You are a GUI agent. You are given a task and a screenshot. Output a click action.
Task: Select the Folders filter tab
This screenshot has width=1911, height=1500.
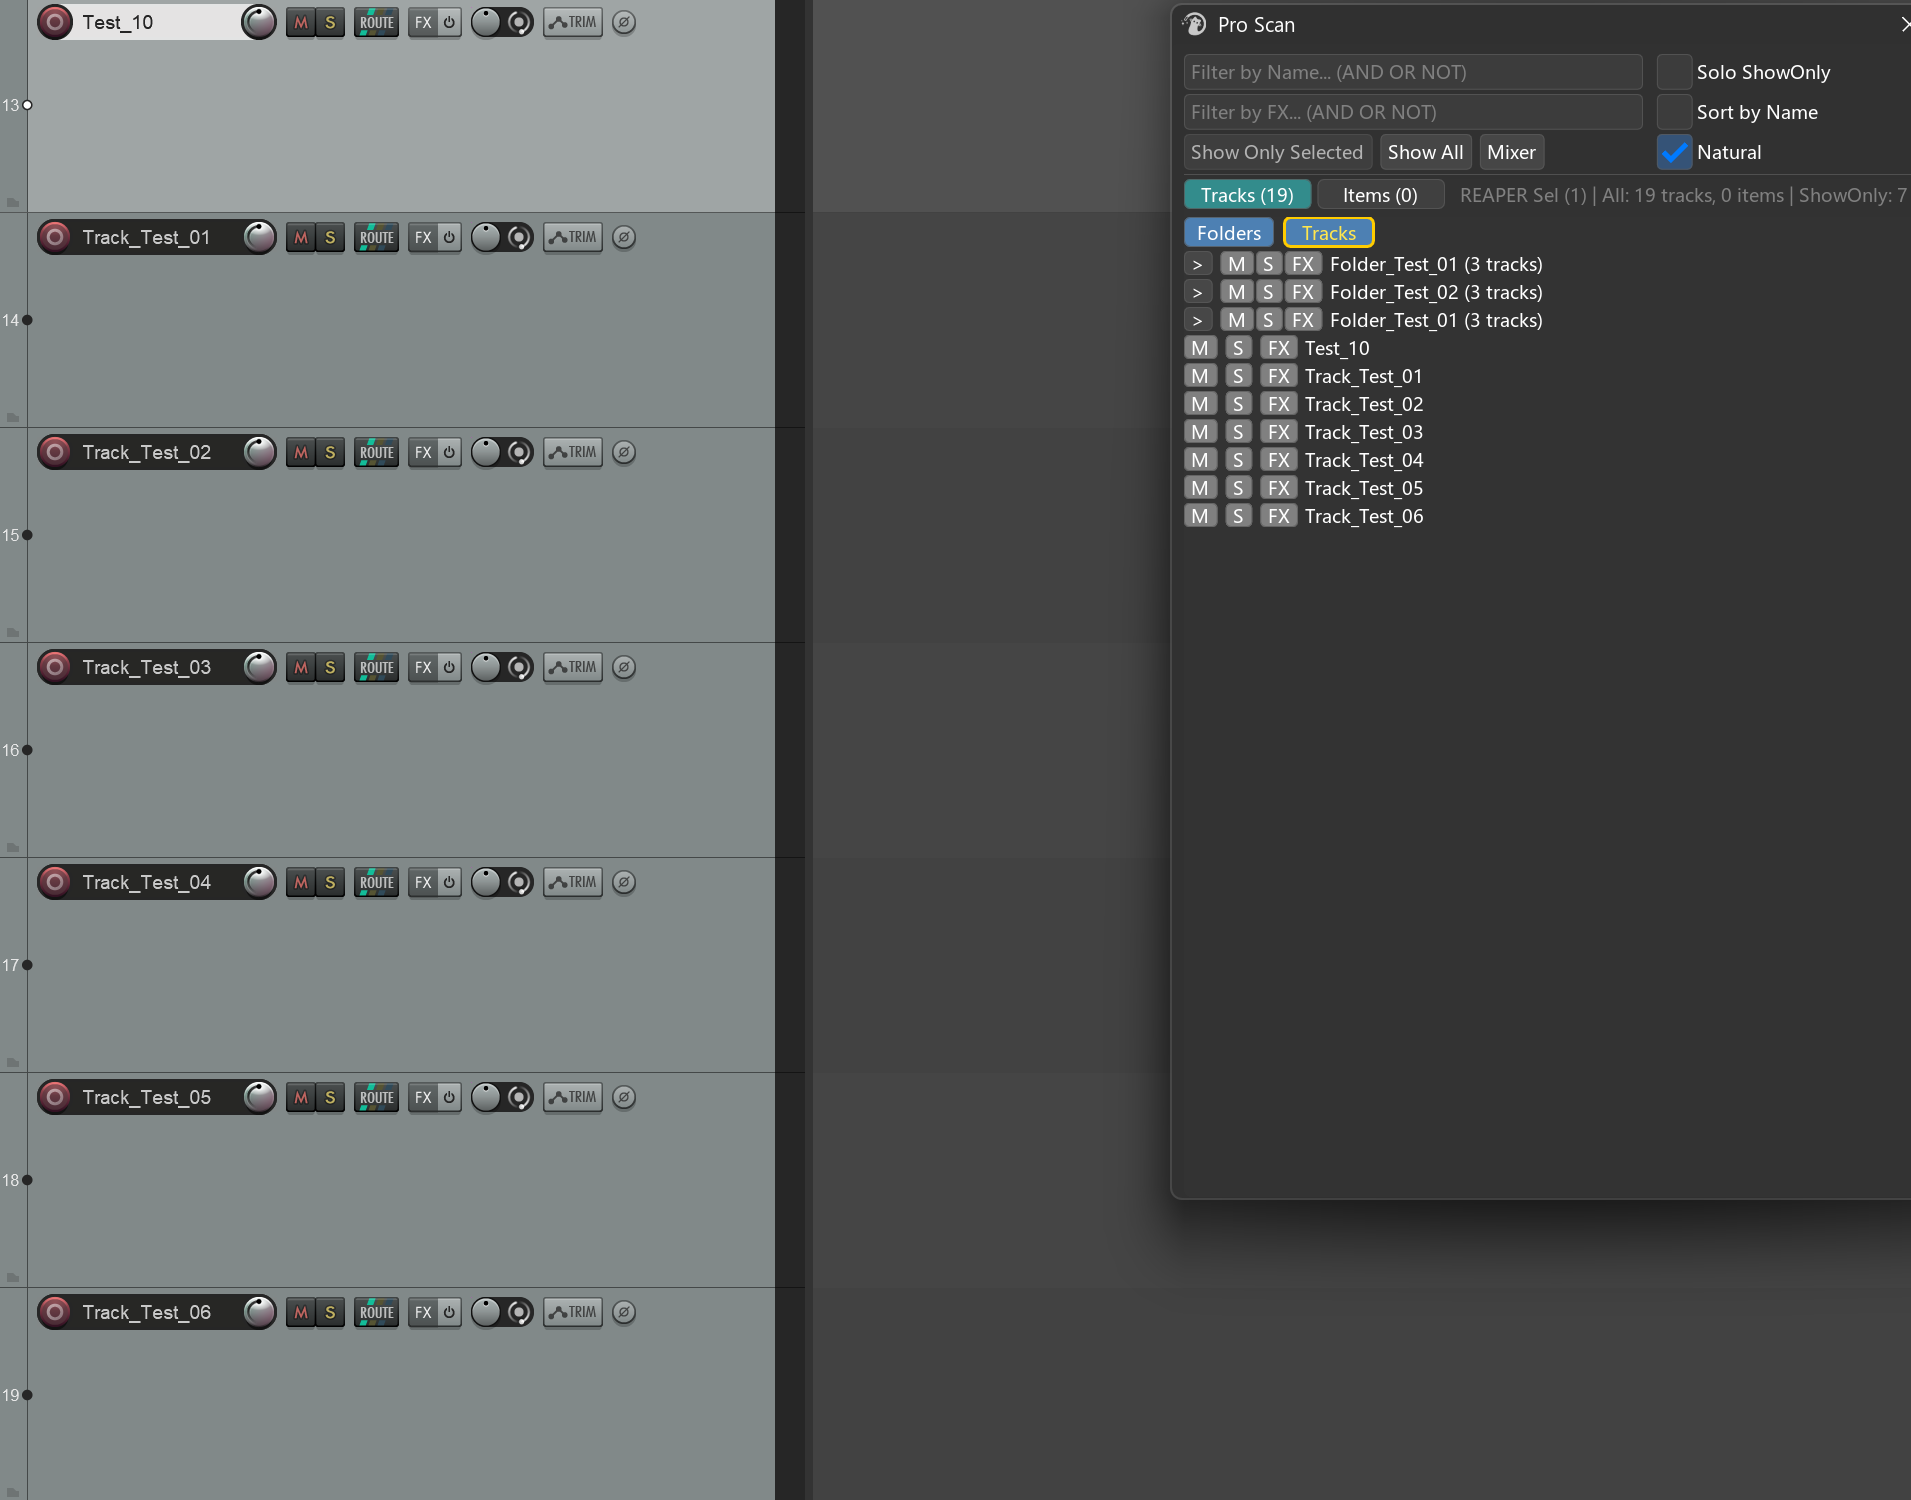pyautogui.click(x=1229, y=233)
